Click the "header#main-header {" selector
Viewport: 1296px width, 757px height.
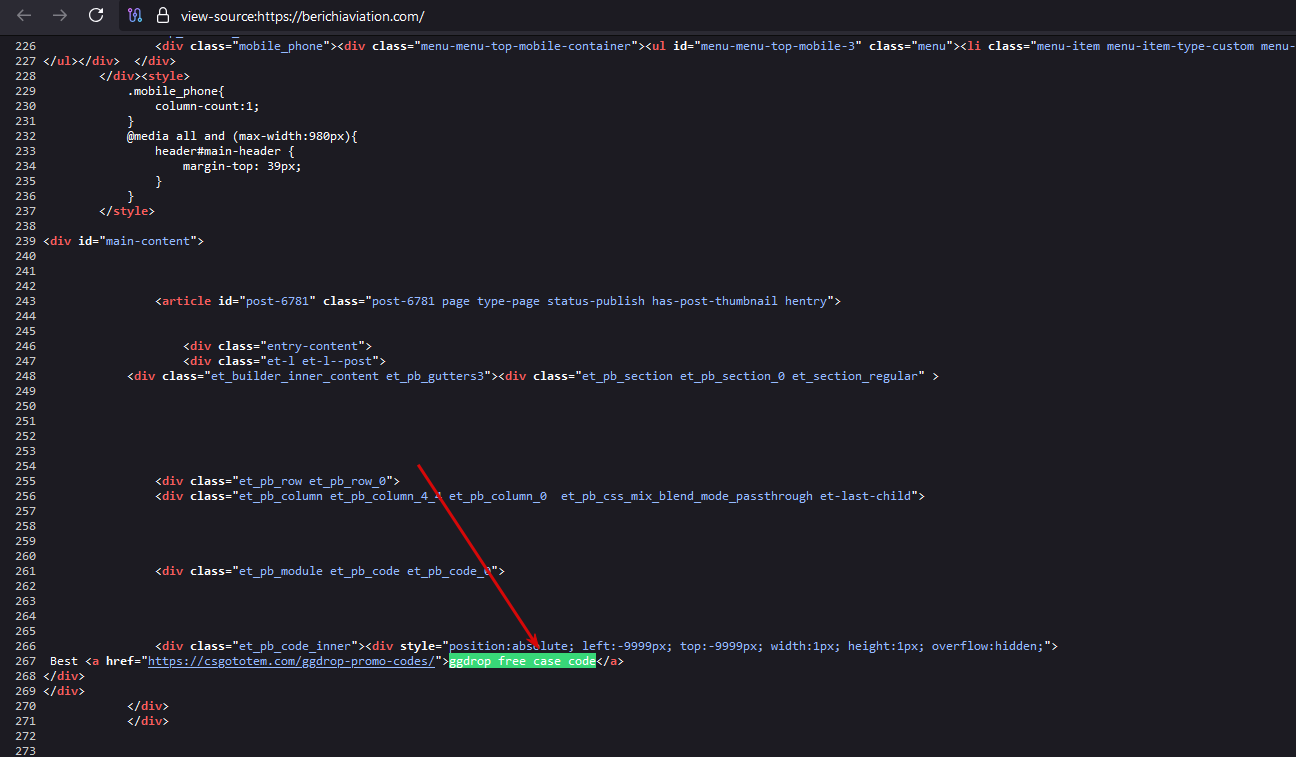tap(225, 151)
